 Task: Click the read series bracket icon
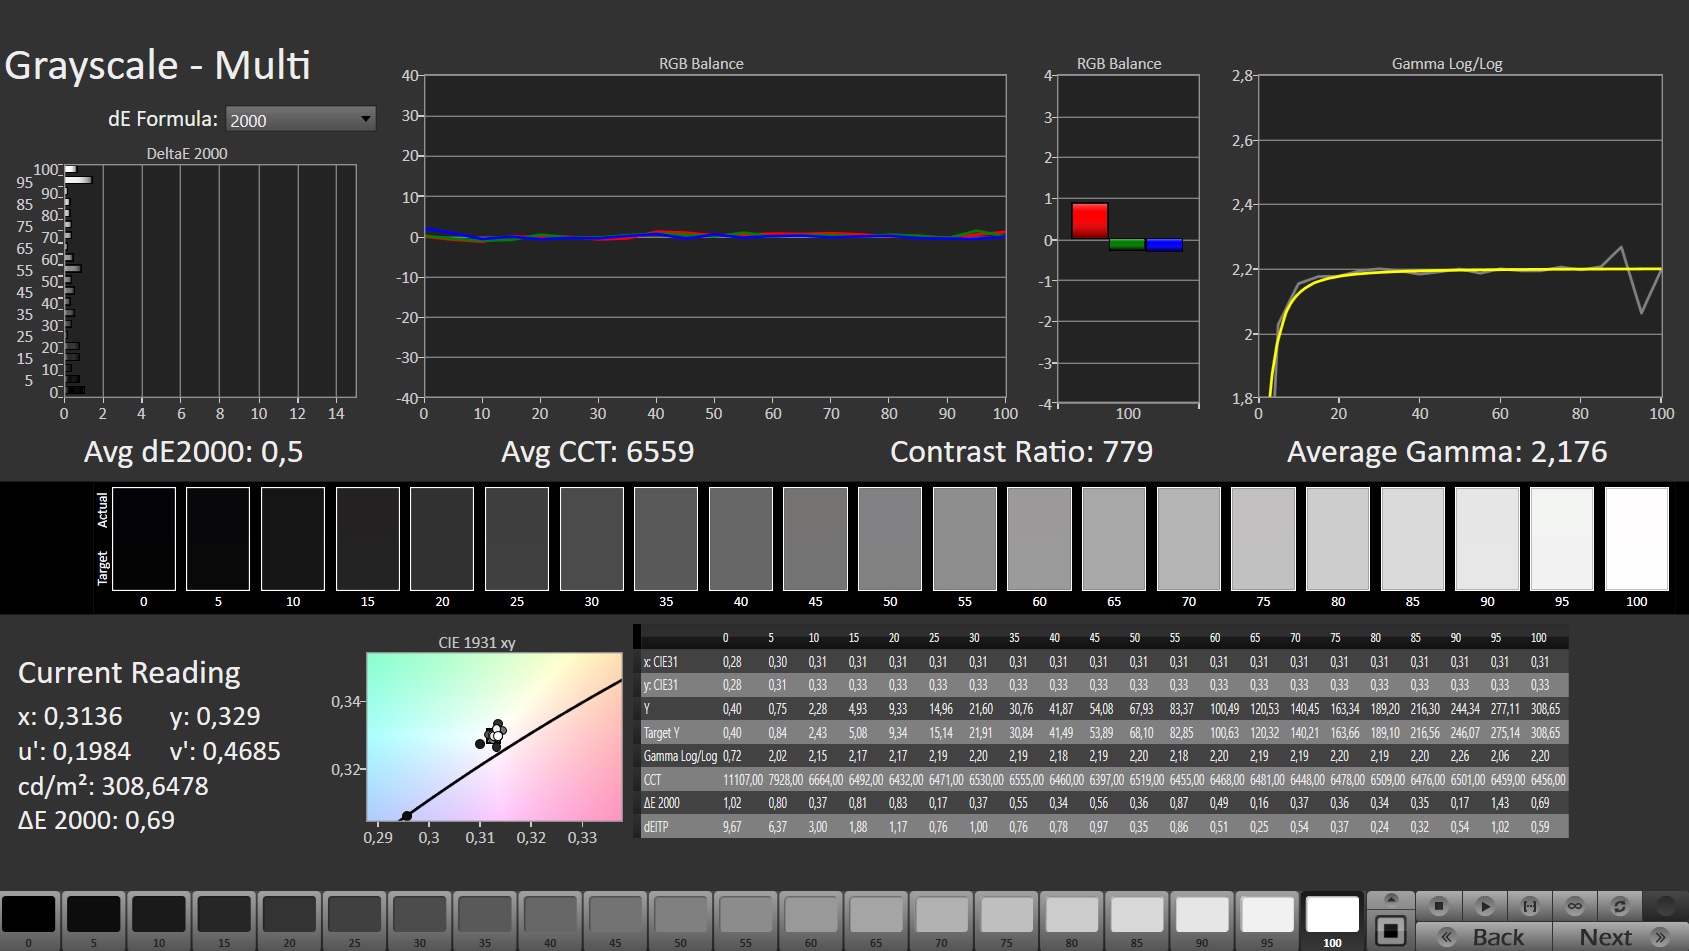1530,906
